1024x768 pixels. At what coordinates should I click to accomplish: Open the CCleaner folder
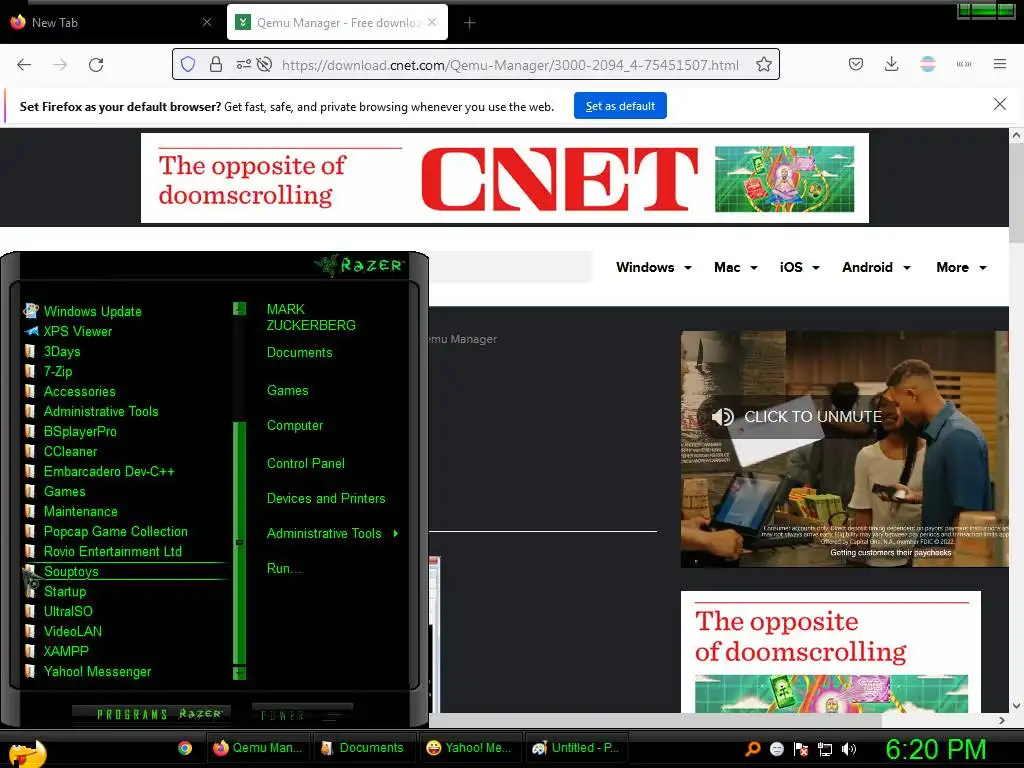click(70, 451)
